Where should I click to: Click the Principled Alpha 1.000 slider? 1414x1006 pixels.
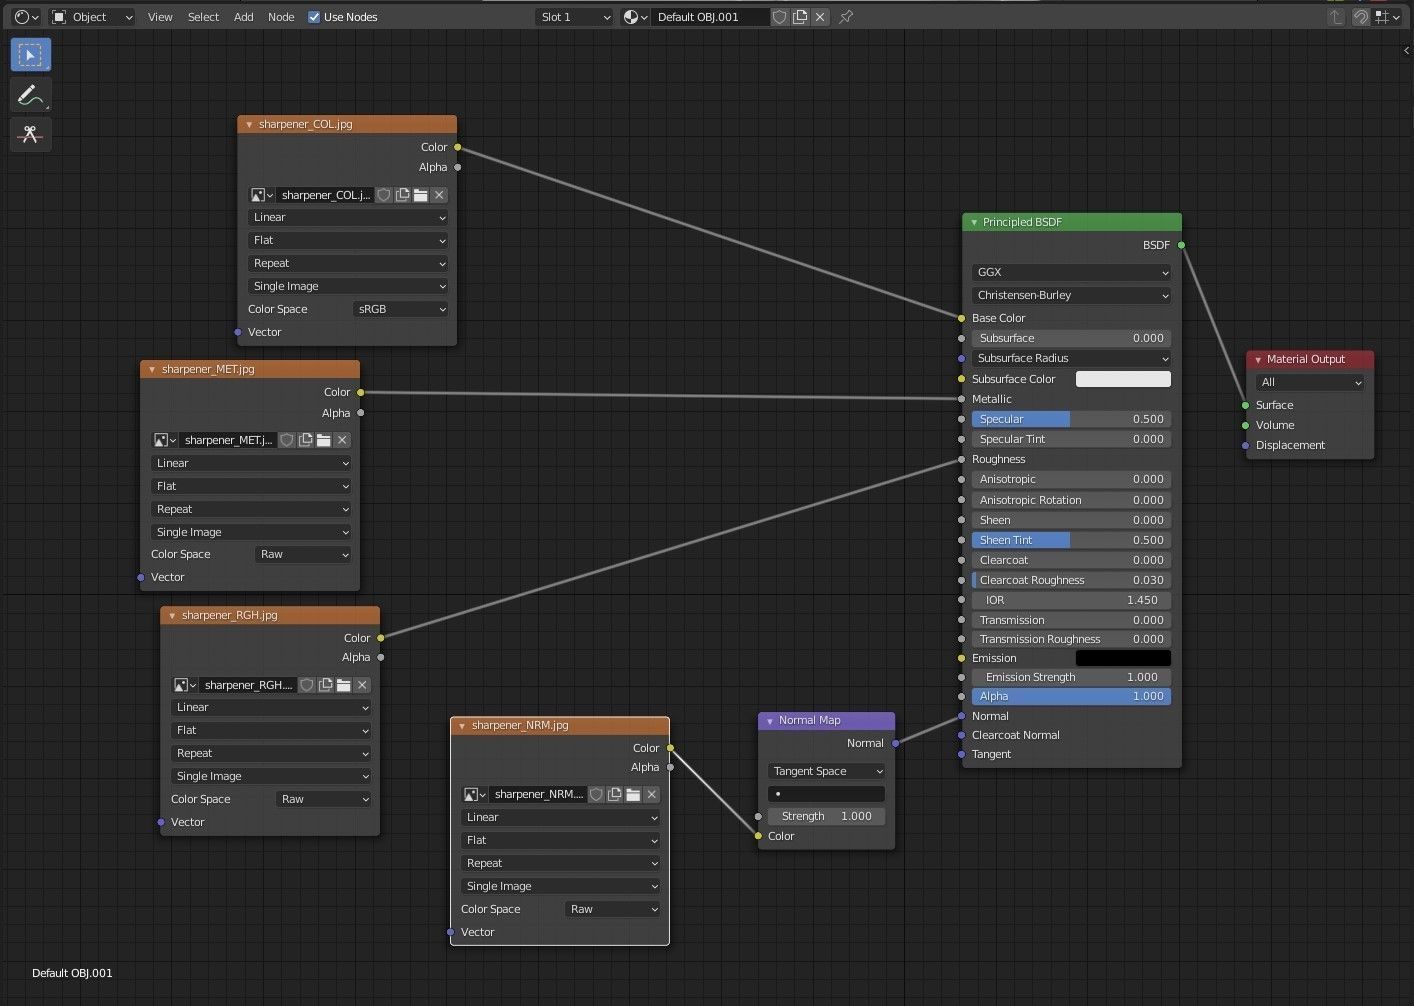1071,697
